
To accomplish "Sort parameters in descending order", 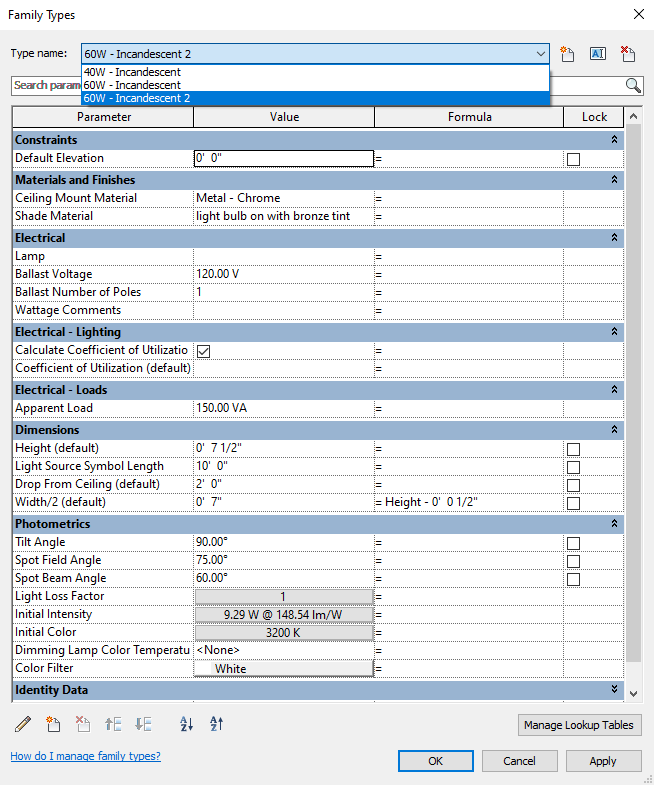I will [217, 724].
